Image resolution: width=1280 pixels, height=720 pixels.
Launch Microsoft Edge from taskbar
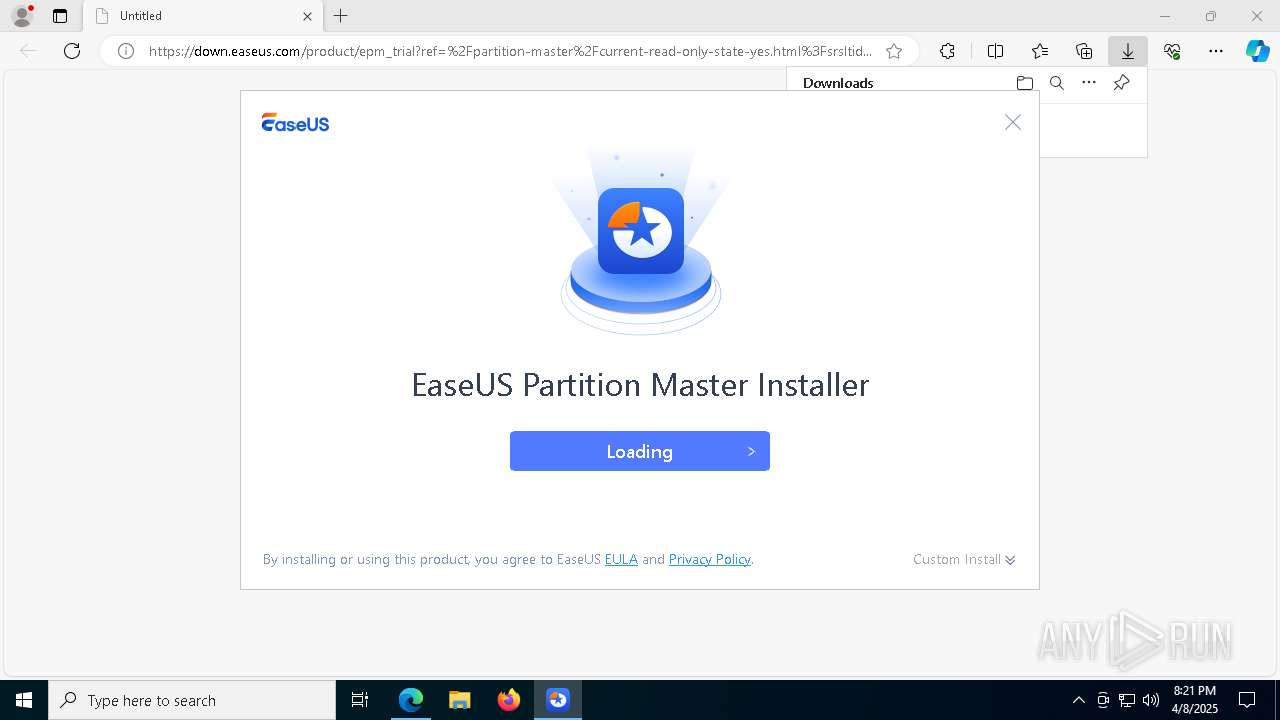(411, 700)
